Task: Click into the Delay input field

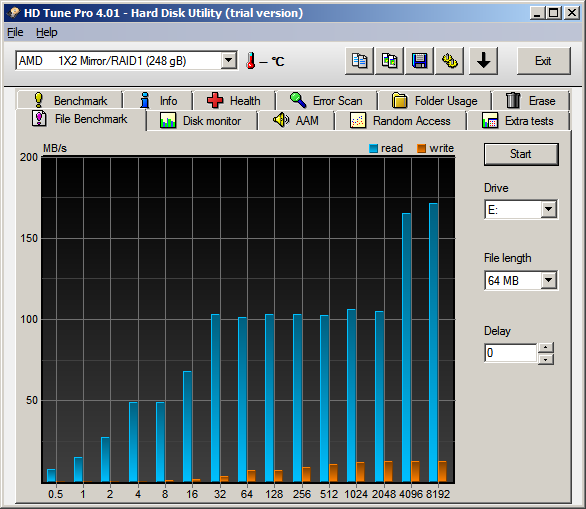Action: click(x=511, y=353)
